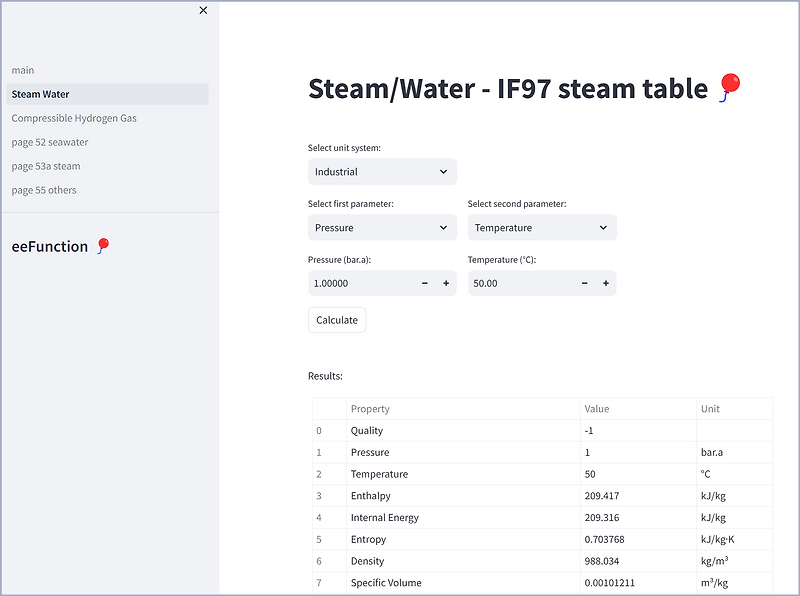This screenshot has height=596, width=800.
Task: Click the eeFunction link in the sidebar
Action: [x=51, y=245]
